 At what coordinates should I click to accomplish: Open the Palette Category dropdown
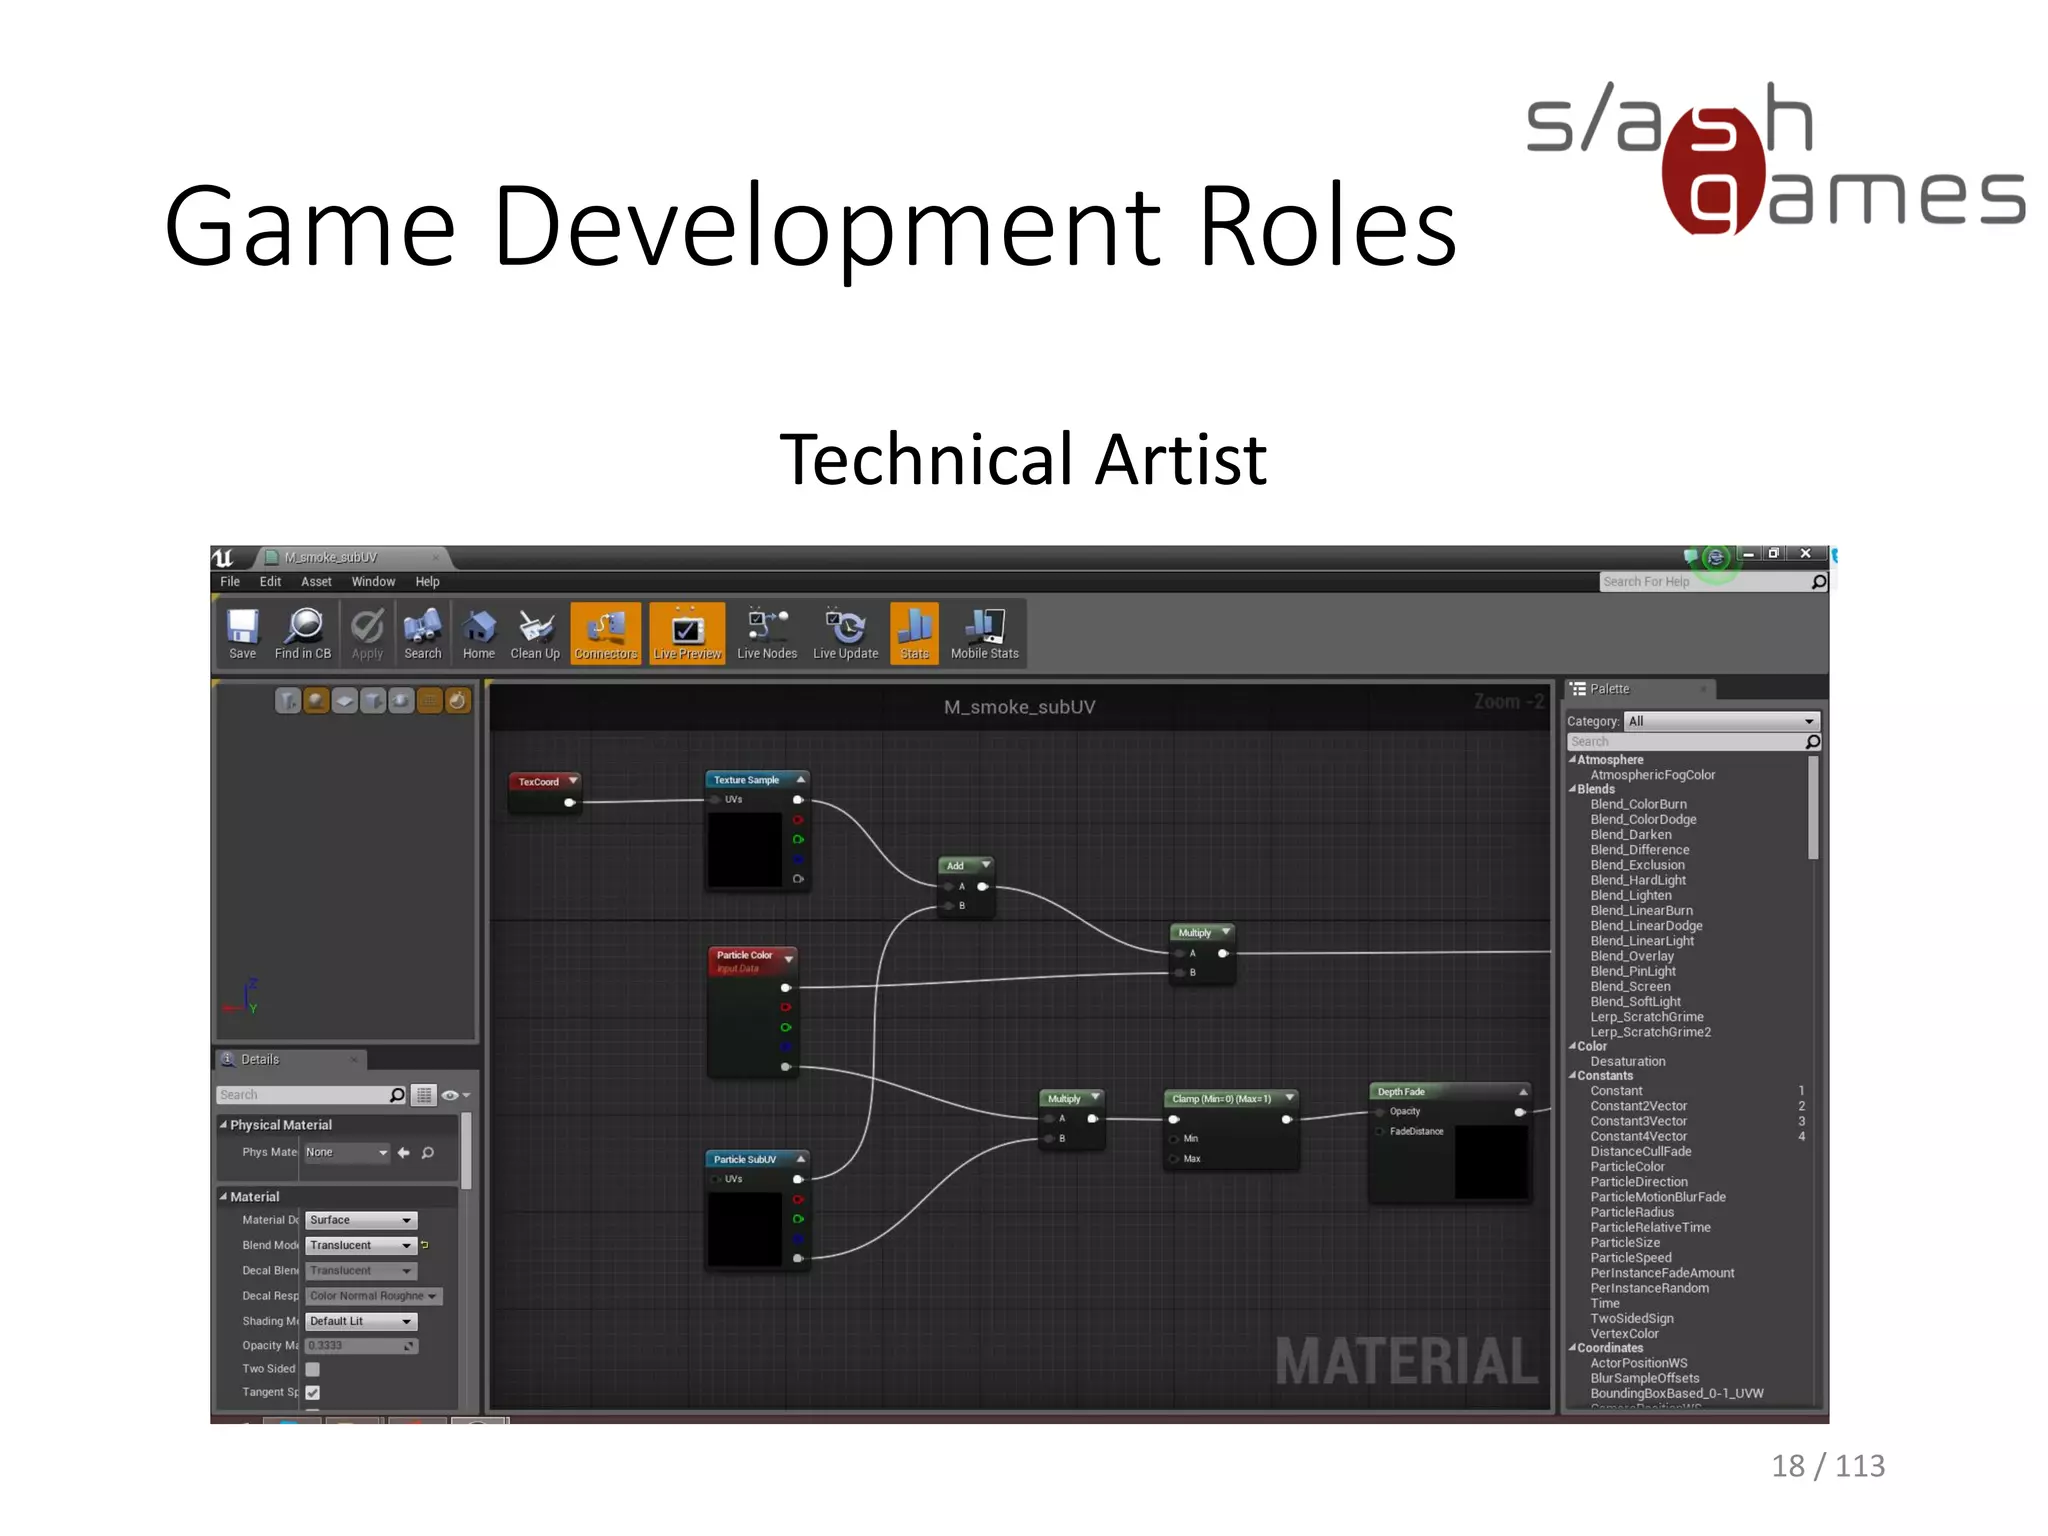[x=1721, y=721]
